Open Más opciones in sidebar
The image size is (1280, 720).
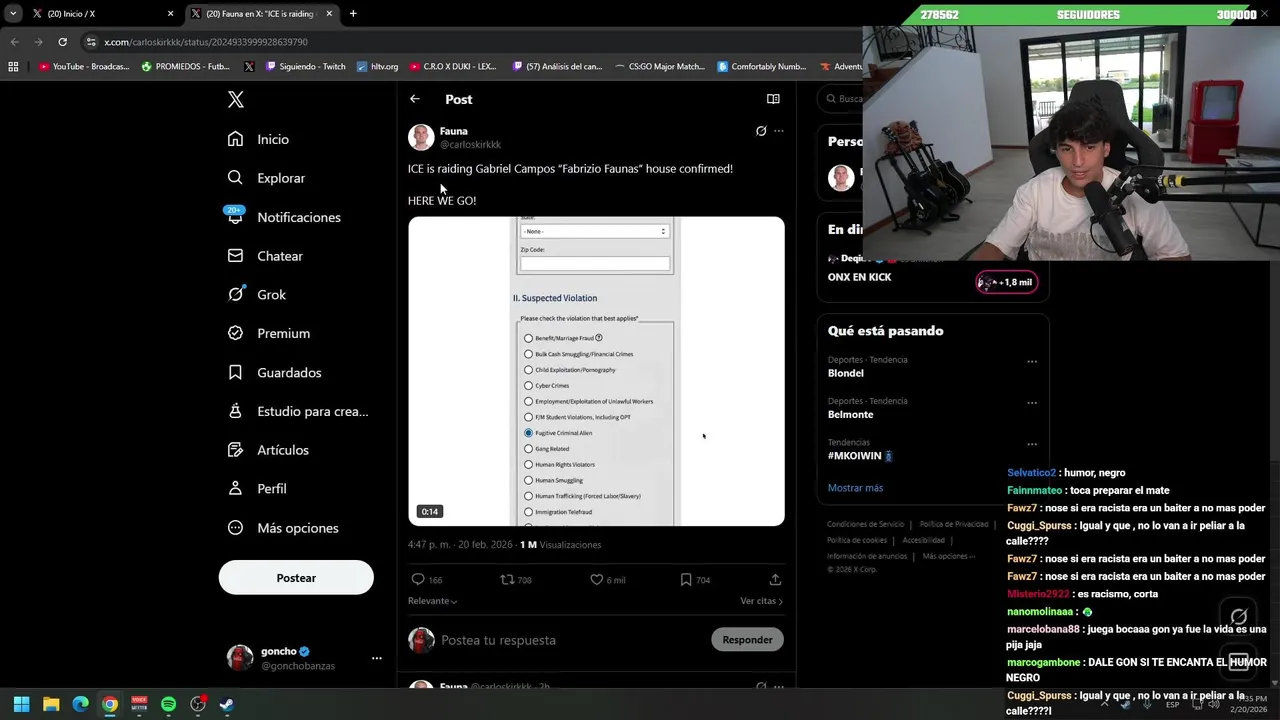tap(284, 528)
